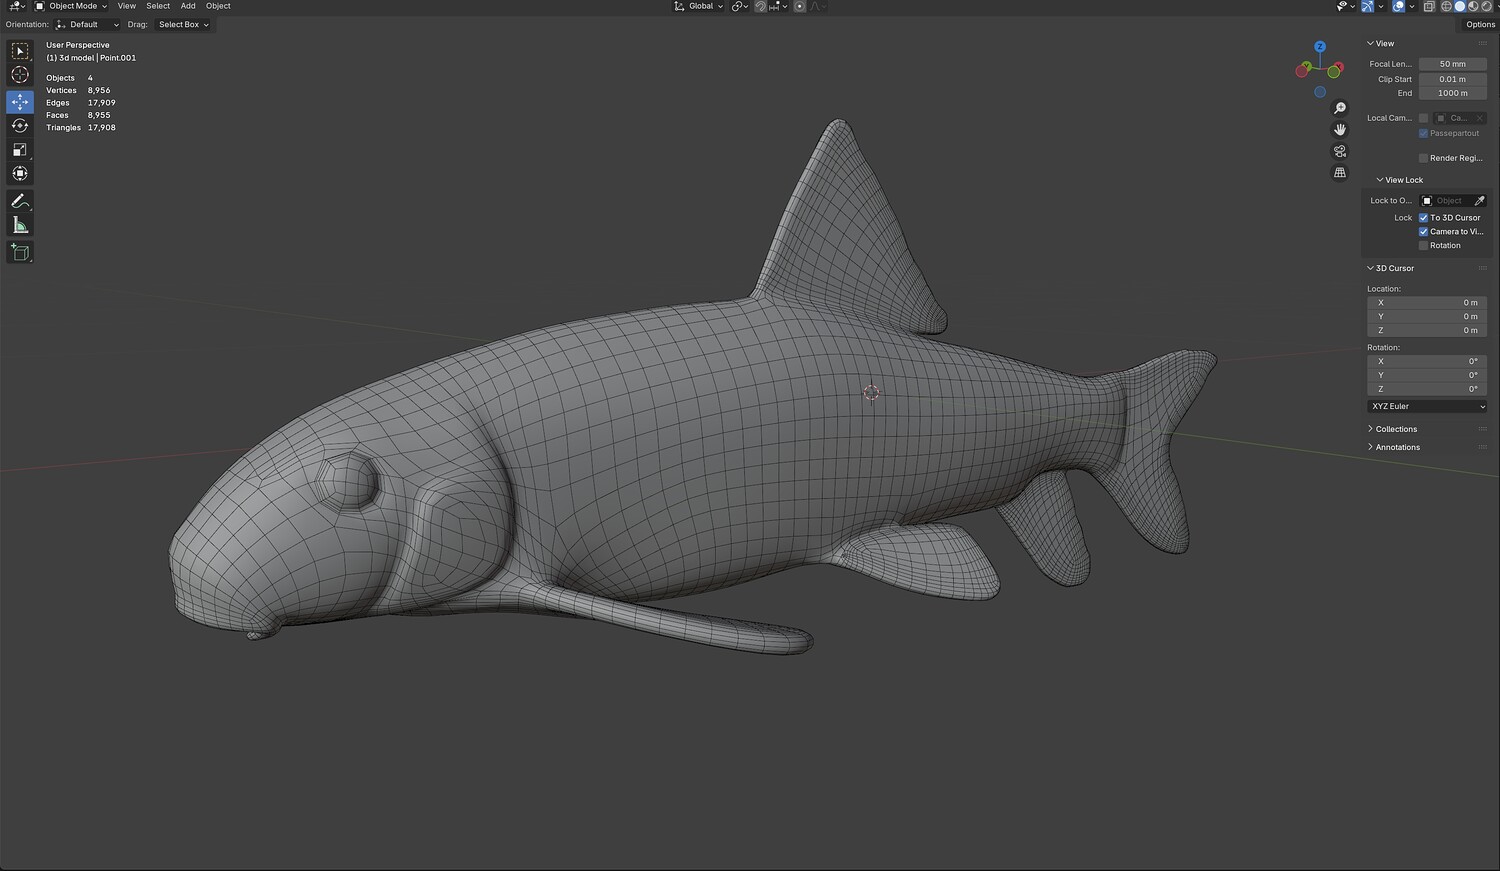Choose the Move tool
This screenshot has width=1500, height=871.
(20, 102)
